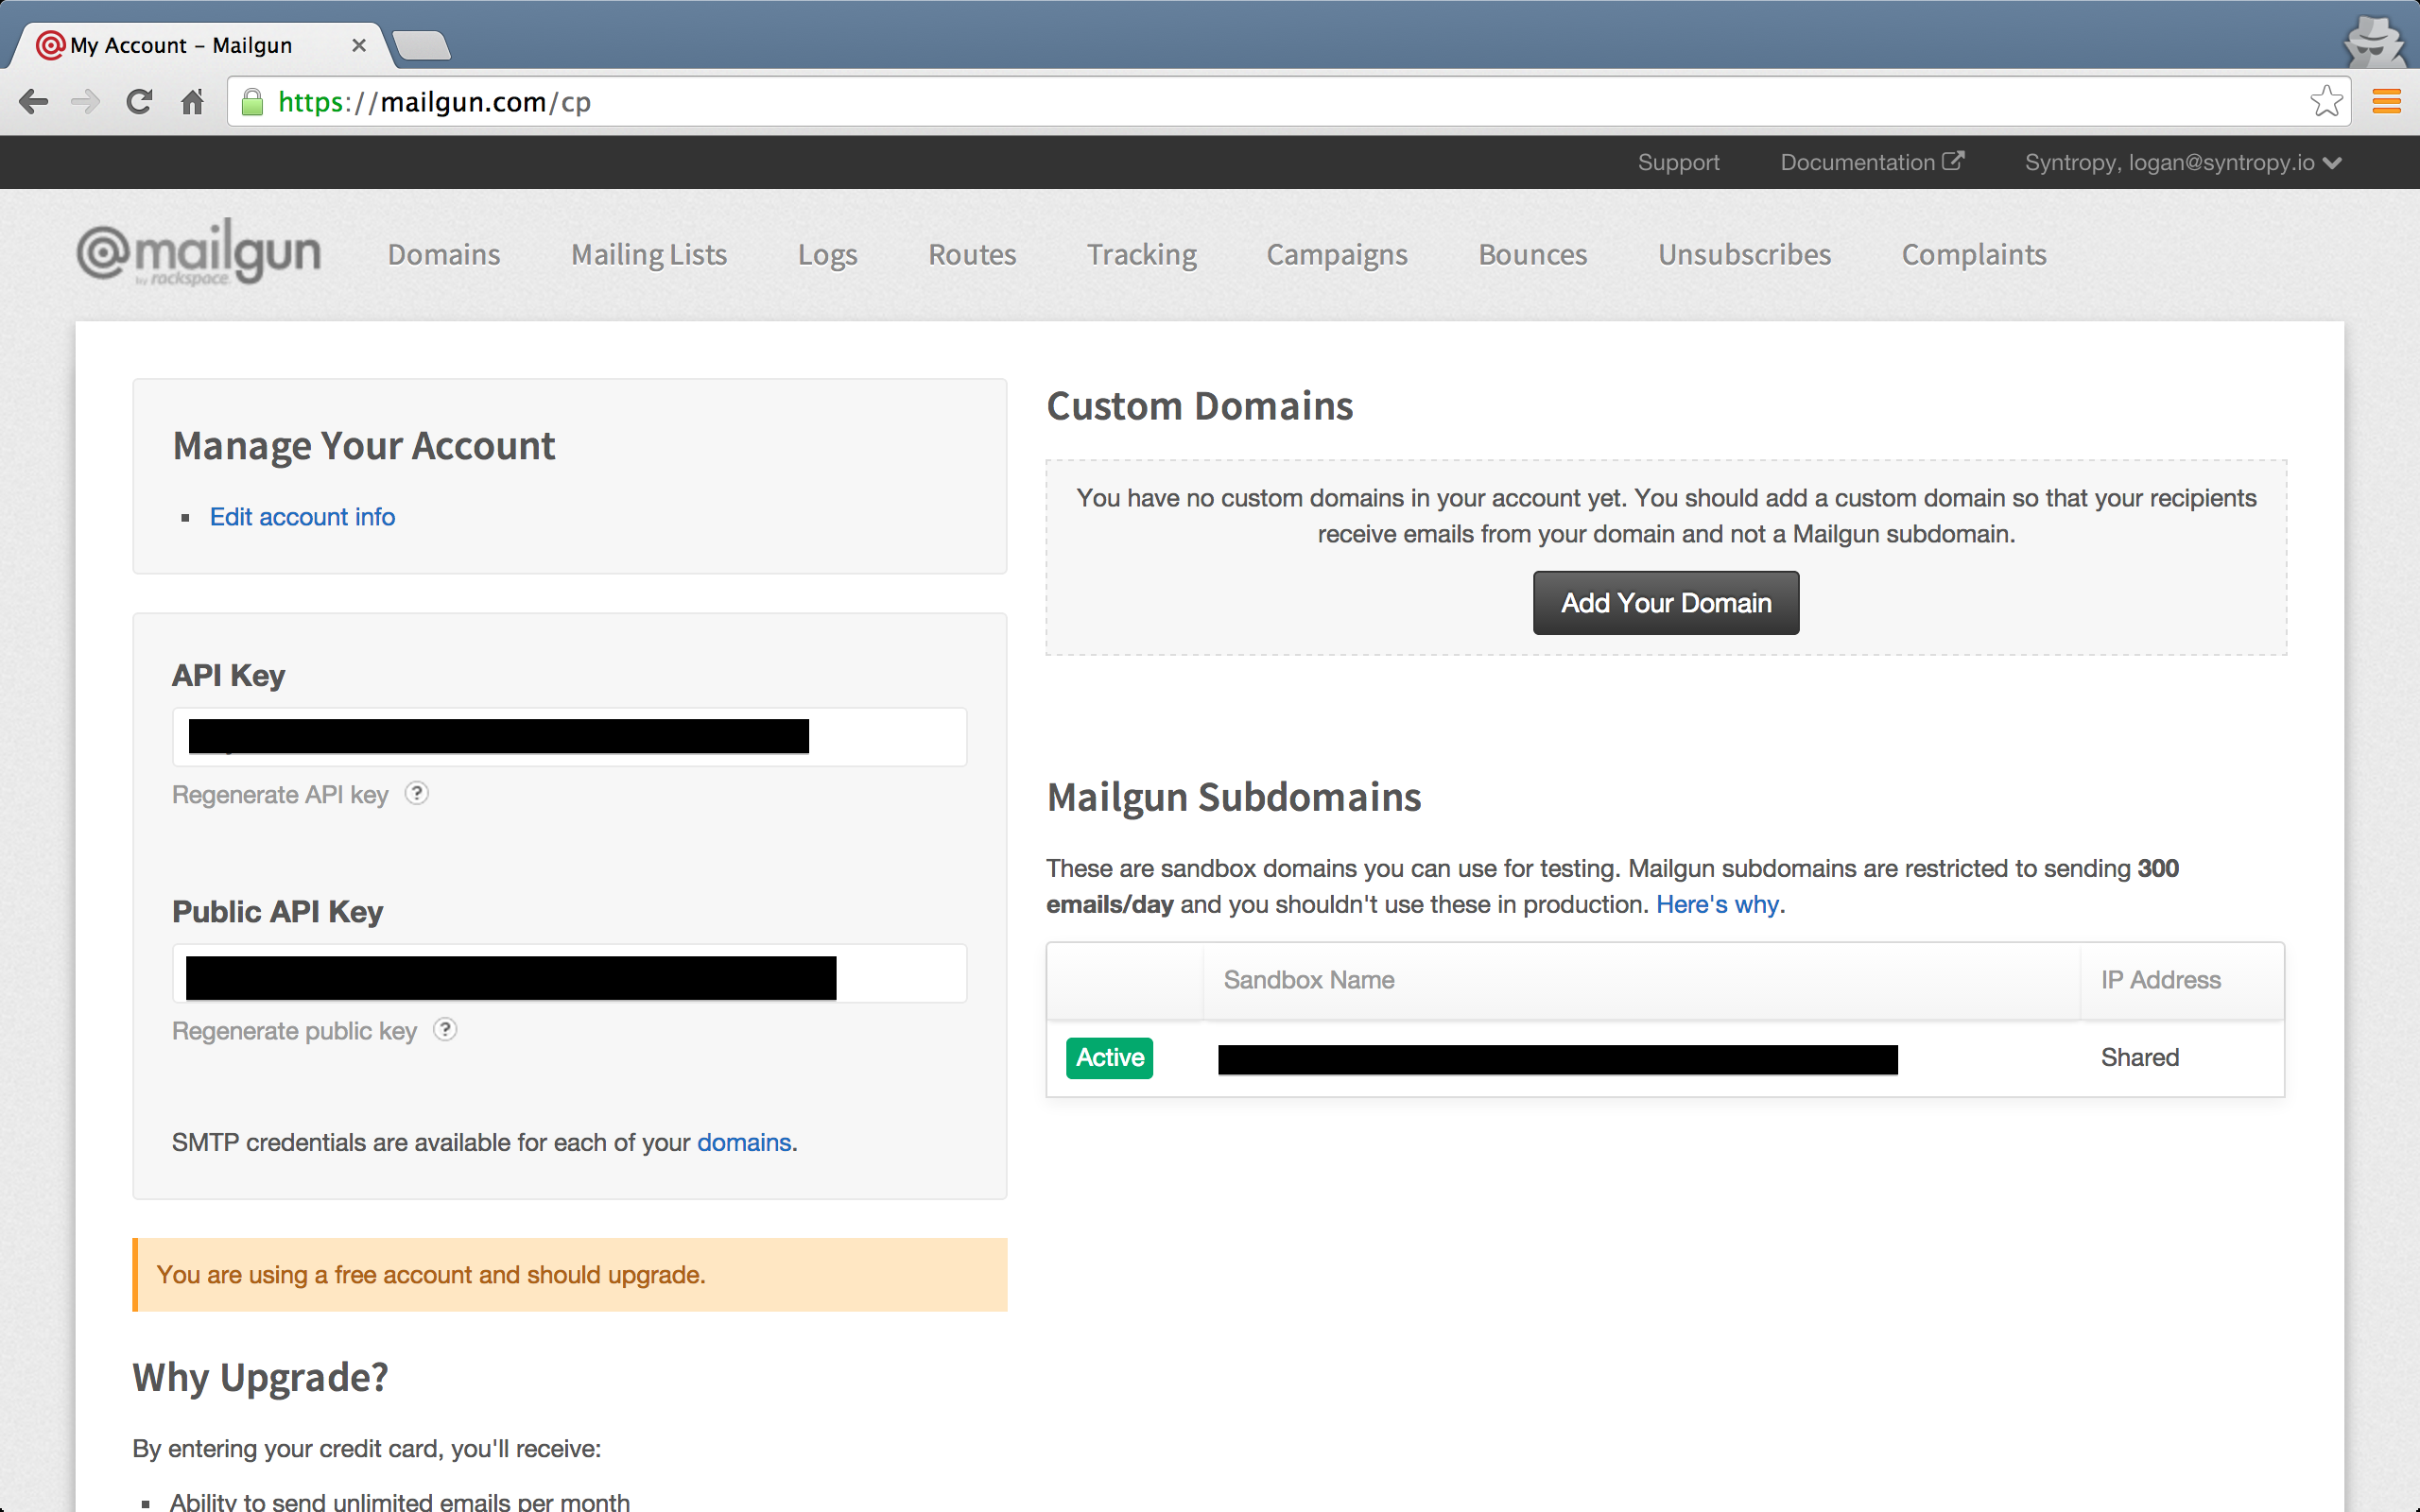Click the browser back arrow
Viewport: 2420px width, 1512px height.
[x=34, y=102]
